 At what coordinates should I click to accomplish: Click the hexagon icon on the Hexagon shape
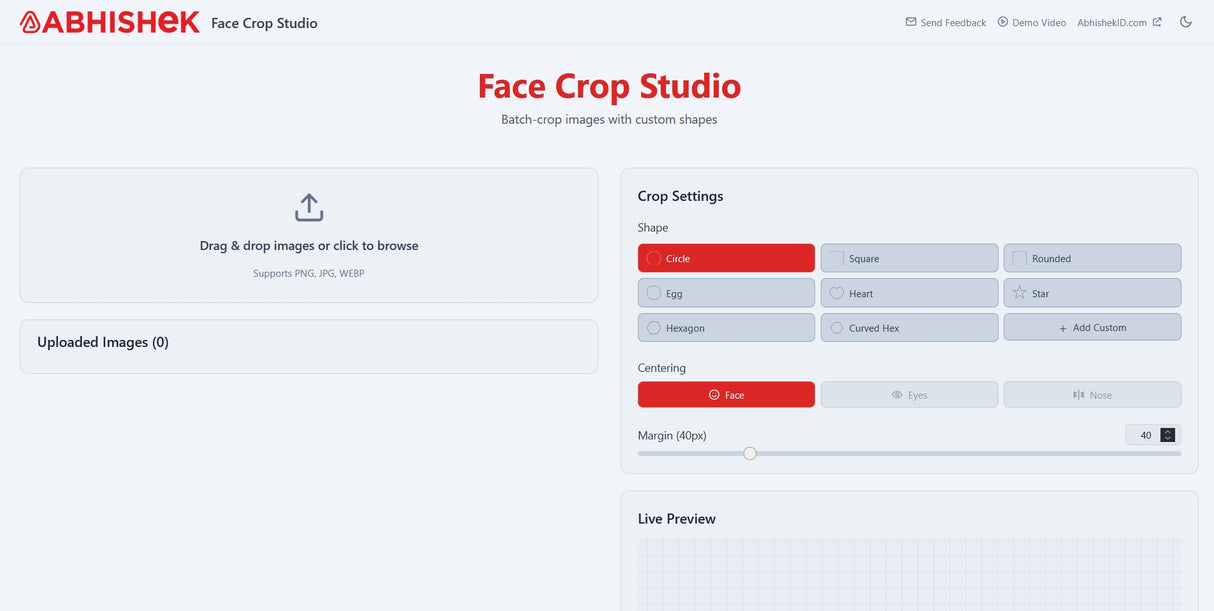pyautogui.click(x=654, y=327)
